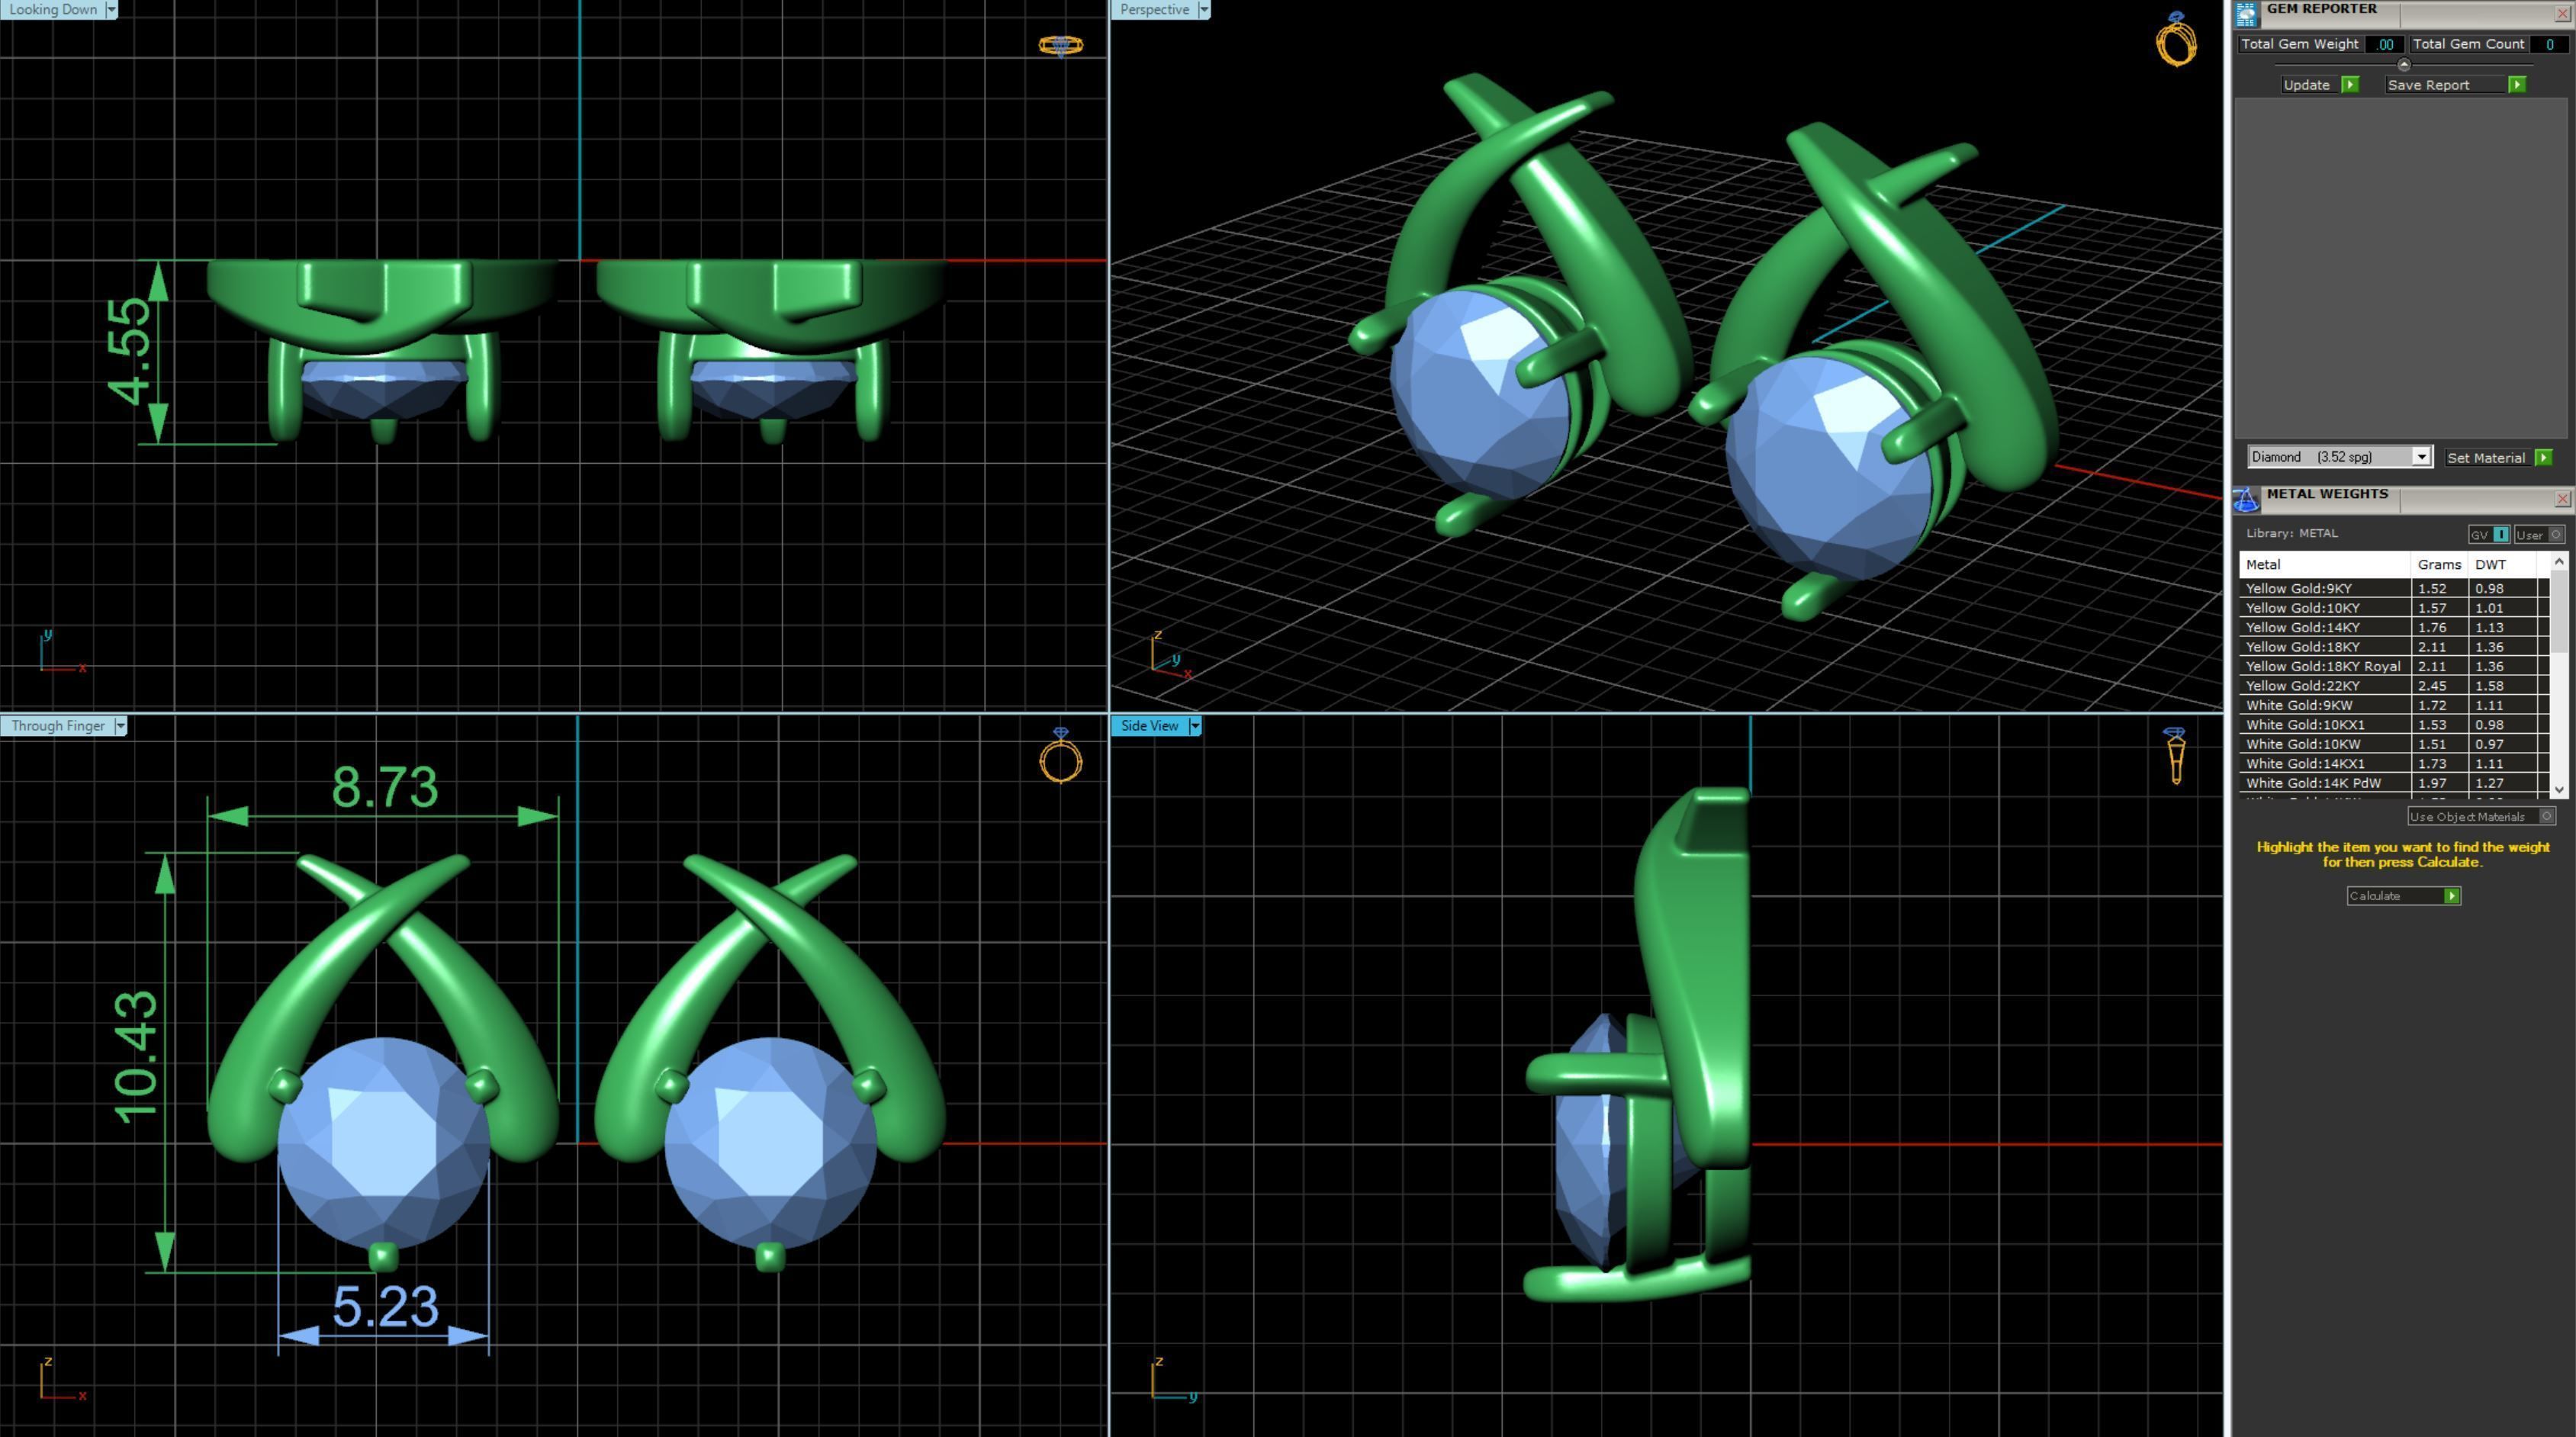Screen dimensions: 2576x1437
Task: Click the Perspective viewport ring icon
Action: 2176,40
